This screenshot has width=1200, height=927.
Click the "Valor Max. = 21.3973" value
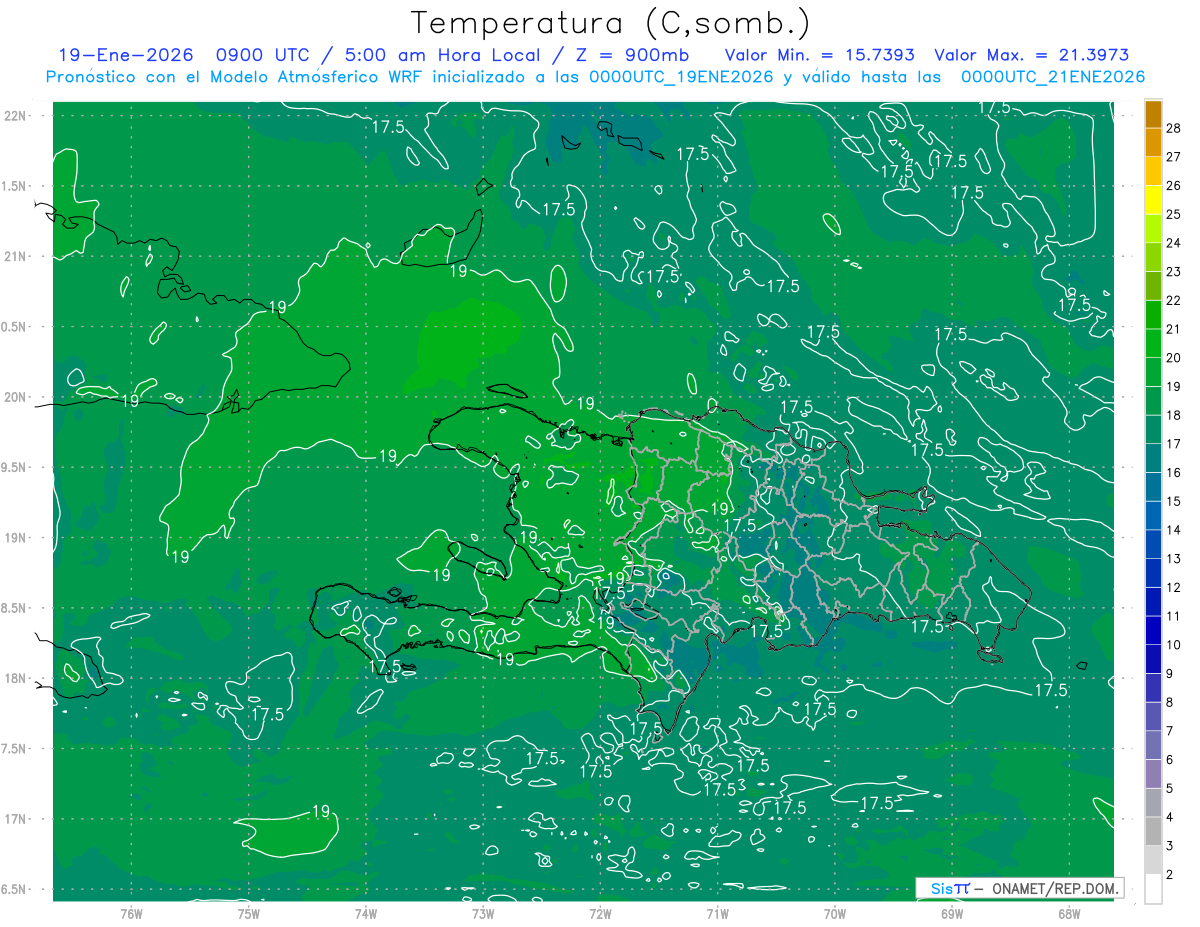coord(1031,56)
